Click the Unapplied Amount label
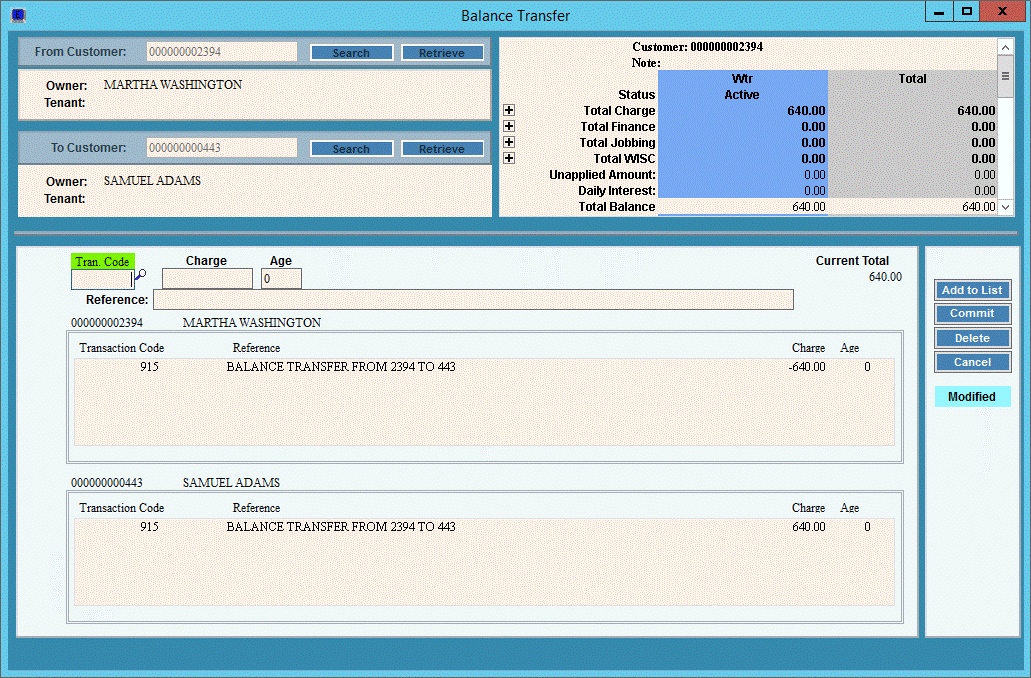This screenshot has height=678, width=1031. [x=602, y=174]
